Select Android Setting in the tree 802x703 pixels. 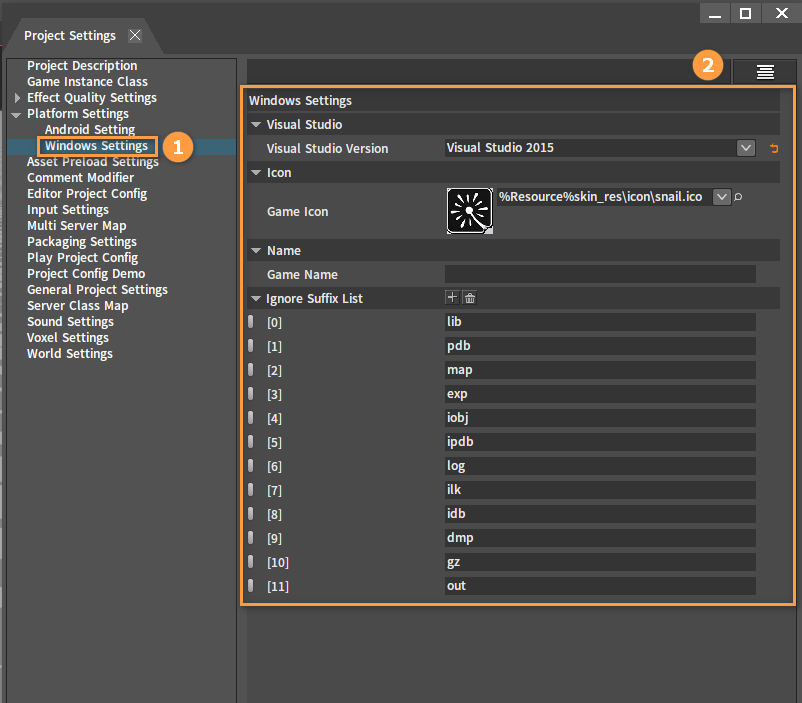point(90,129)
